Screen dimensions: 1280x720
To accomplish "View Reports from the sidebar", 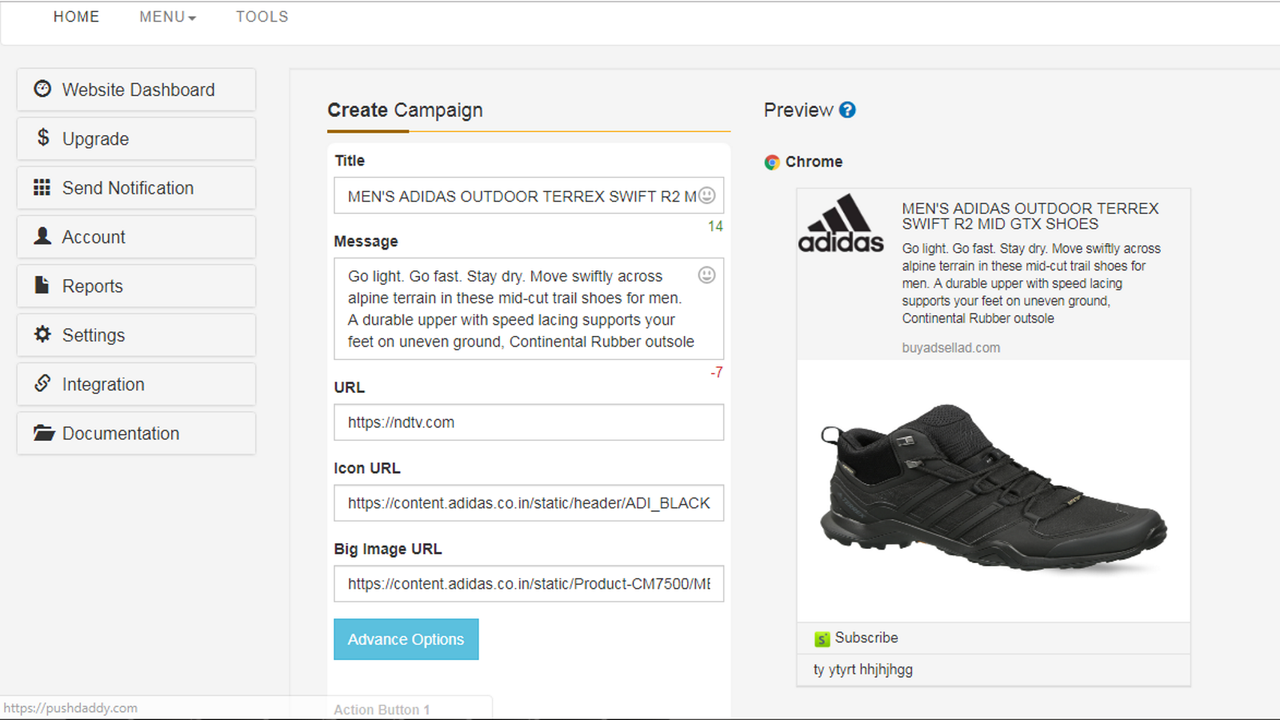I will 136,286.
